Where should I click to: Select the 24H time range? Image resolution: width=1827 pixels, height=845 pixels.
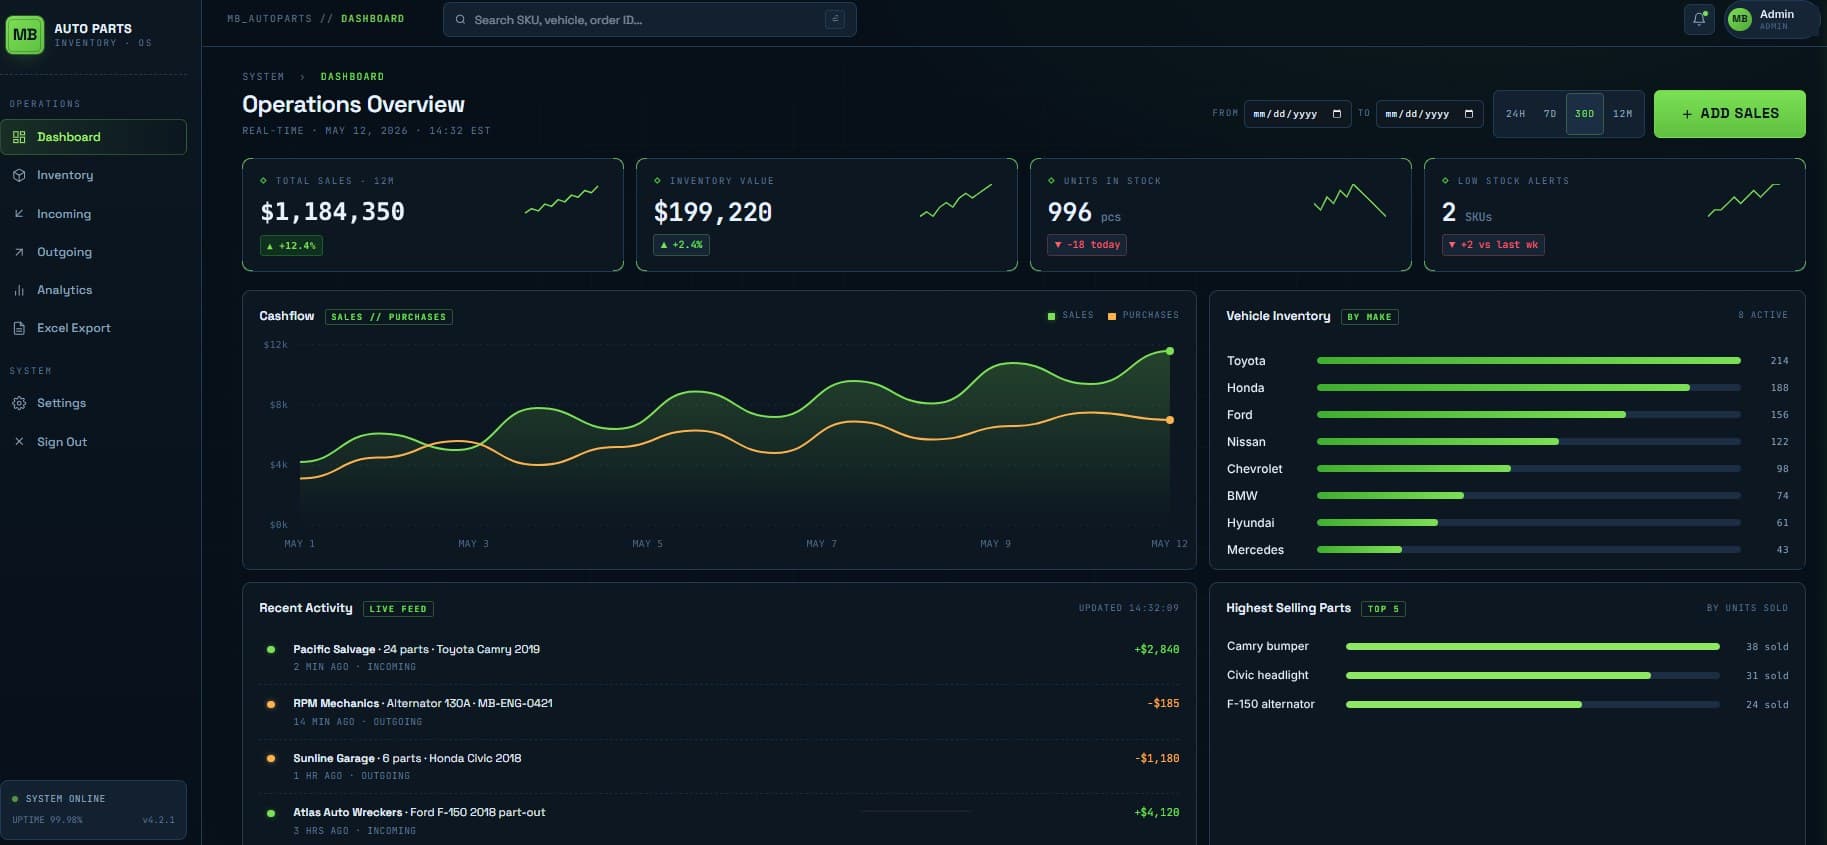click(x=1515, y=114)
